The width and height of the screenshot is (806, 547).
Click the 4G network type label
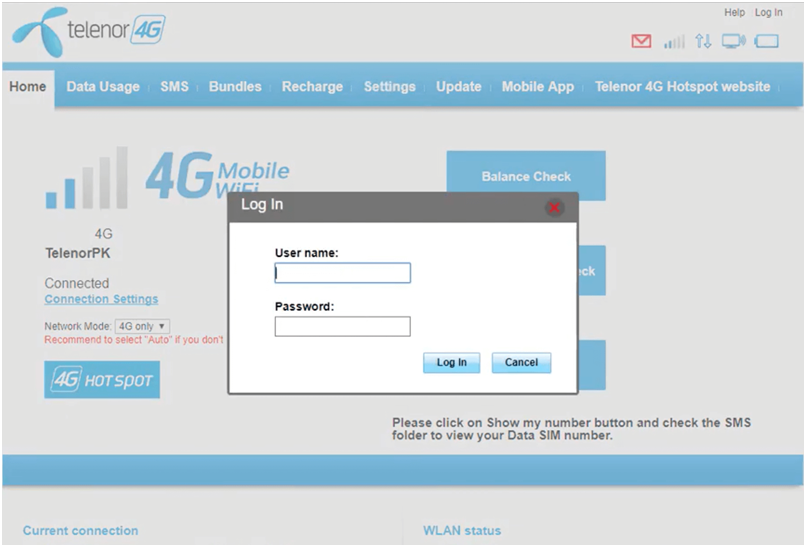[103, 234]
